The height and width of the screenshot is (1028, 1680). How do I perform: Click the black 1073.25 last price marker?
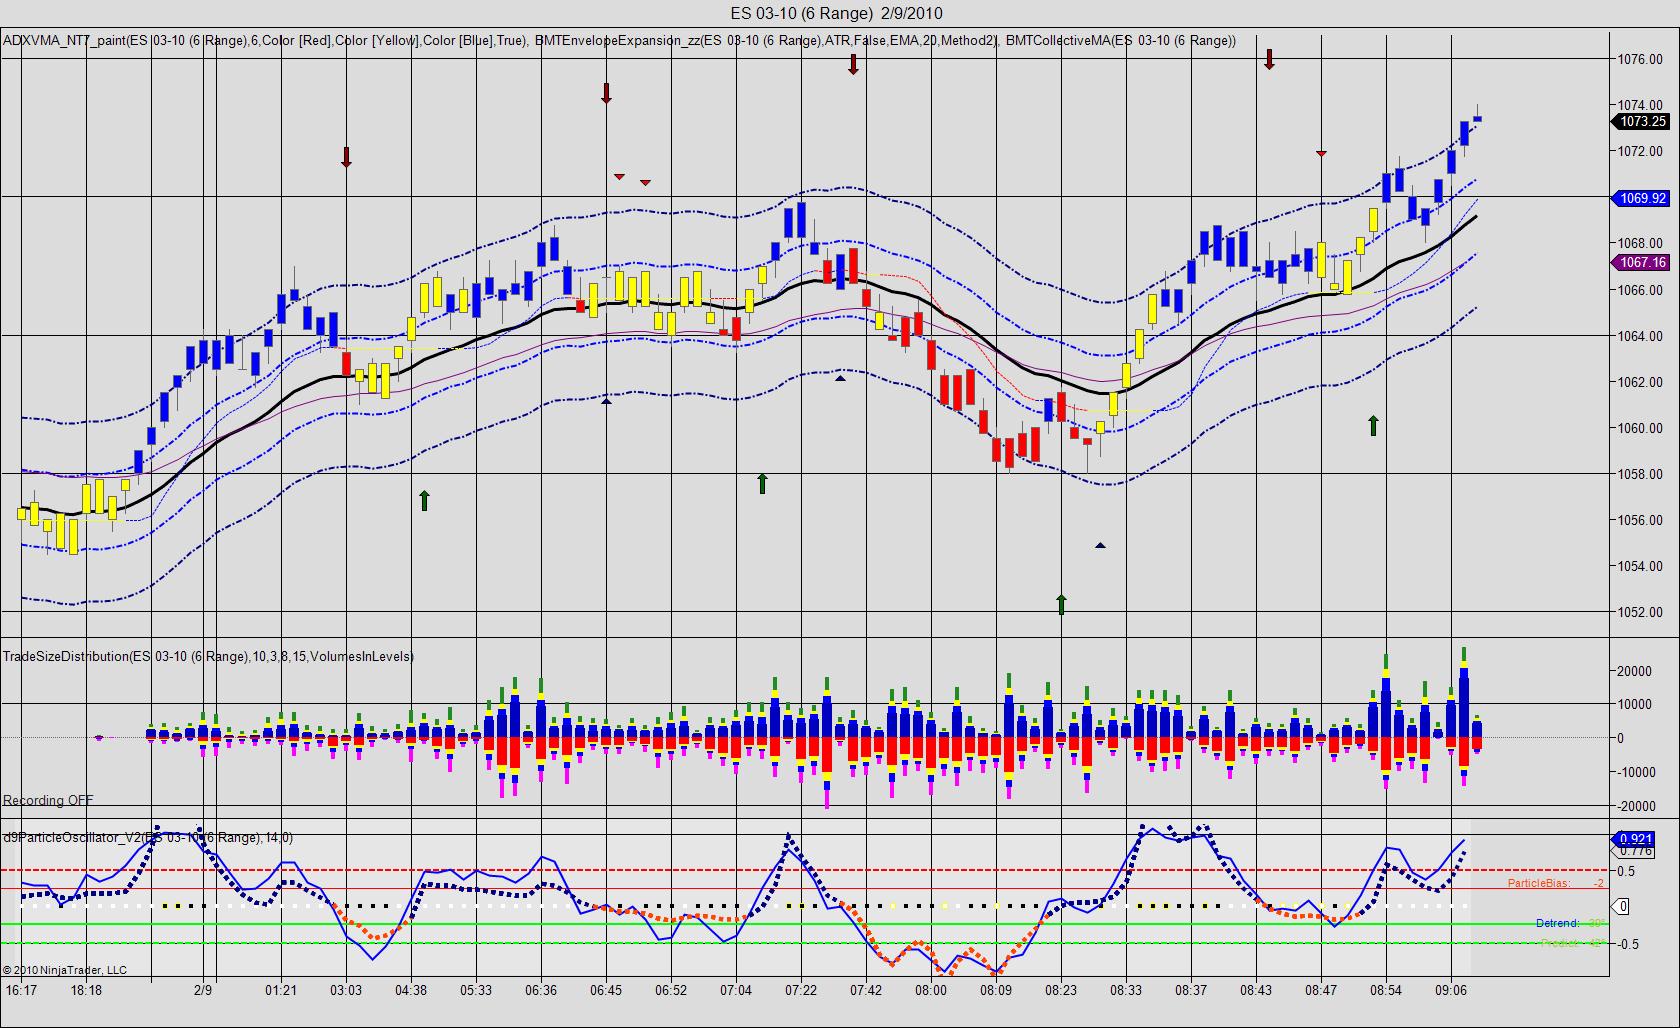pyautogui.click(x=1640, y=121)
